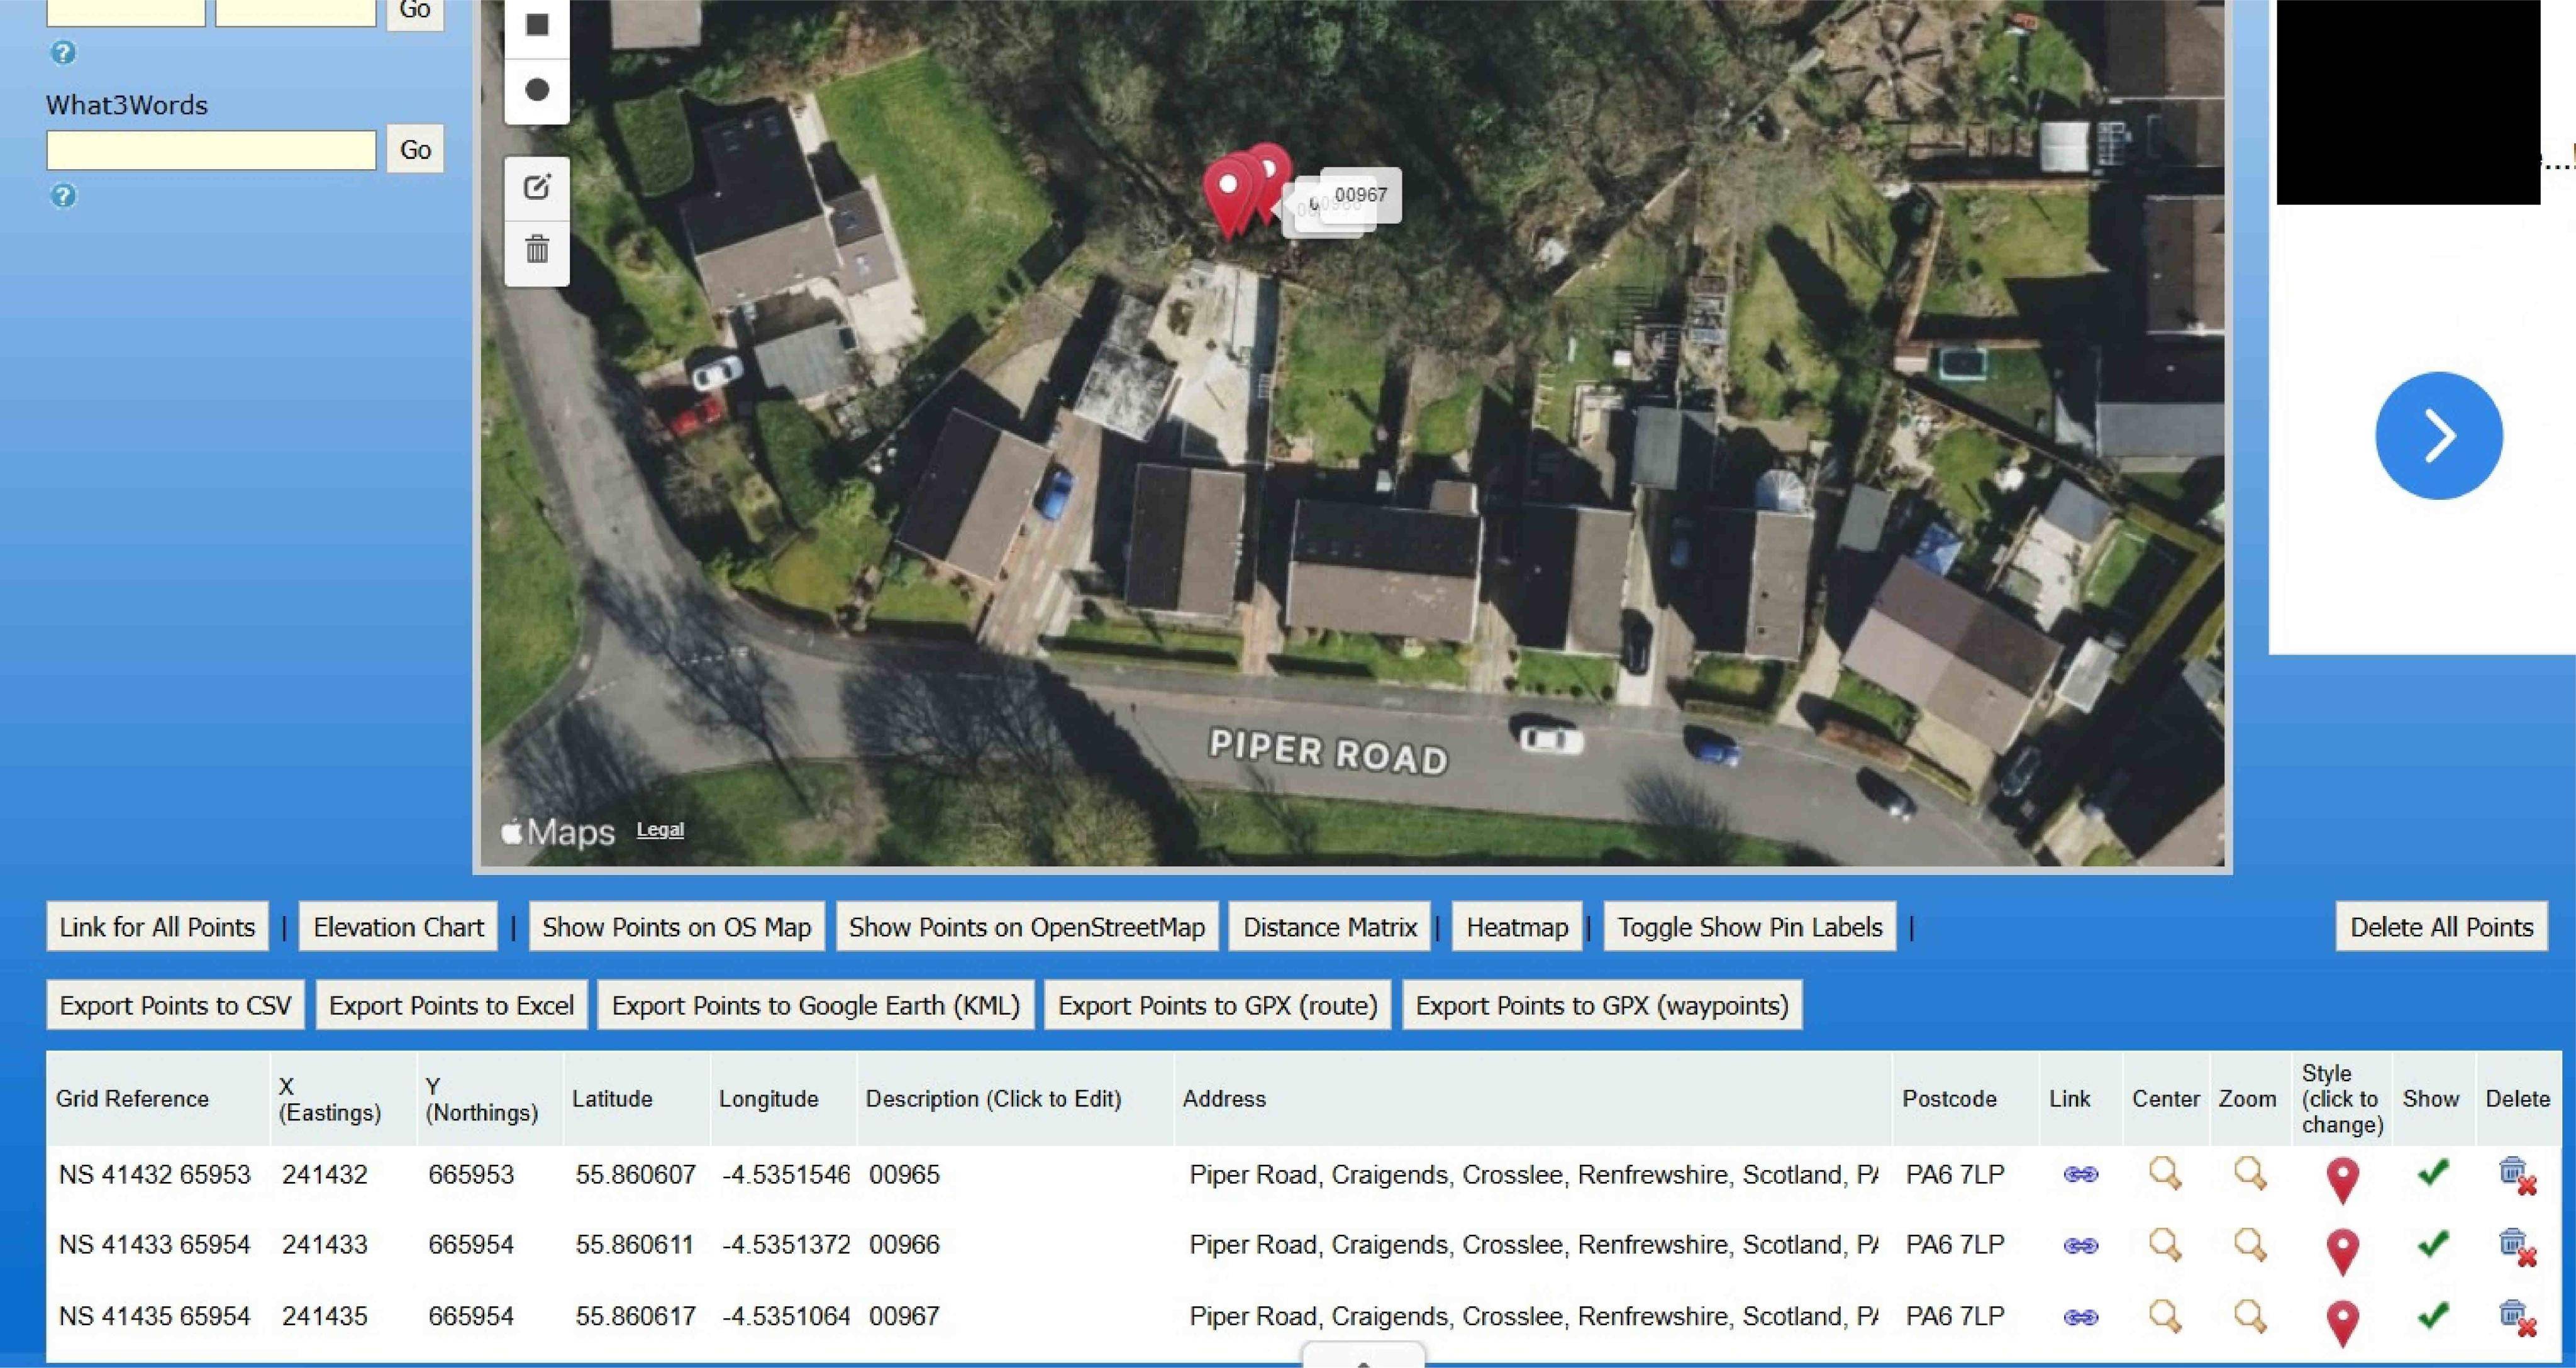Center map on point 00966

click(2165, 1245)
